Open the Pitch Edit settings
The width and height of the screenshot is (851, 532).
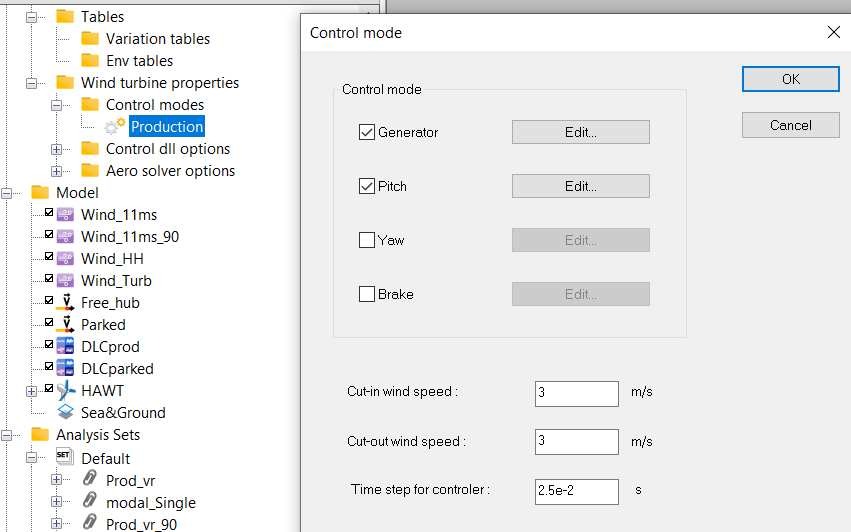pos(580,186)
